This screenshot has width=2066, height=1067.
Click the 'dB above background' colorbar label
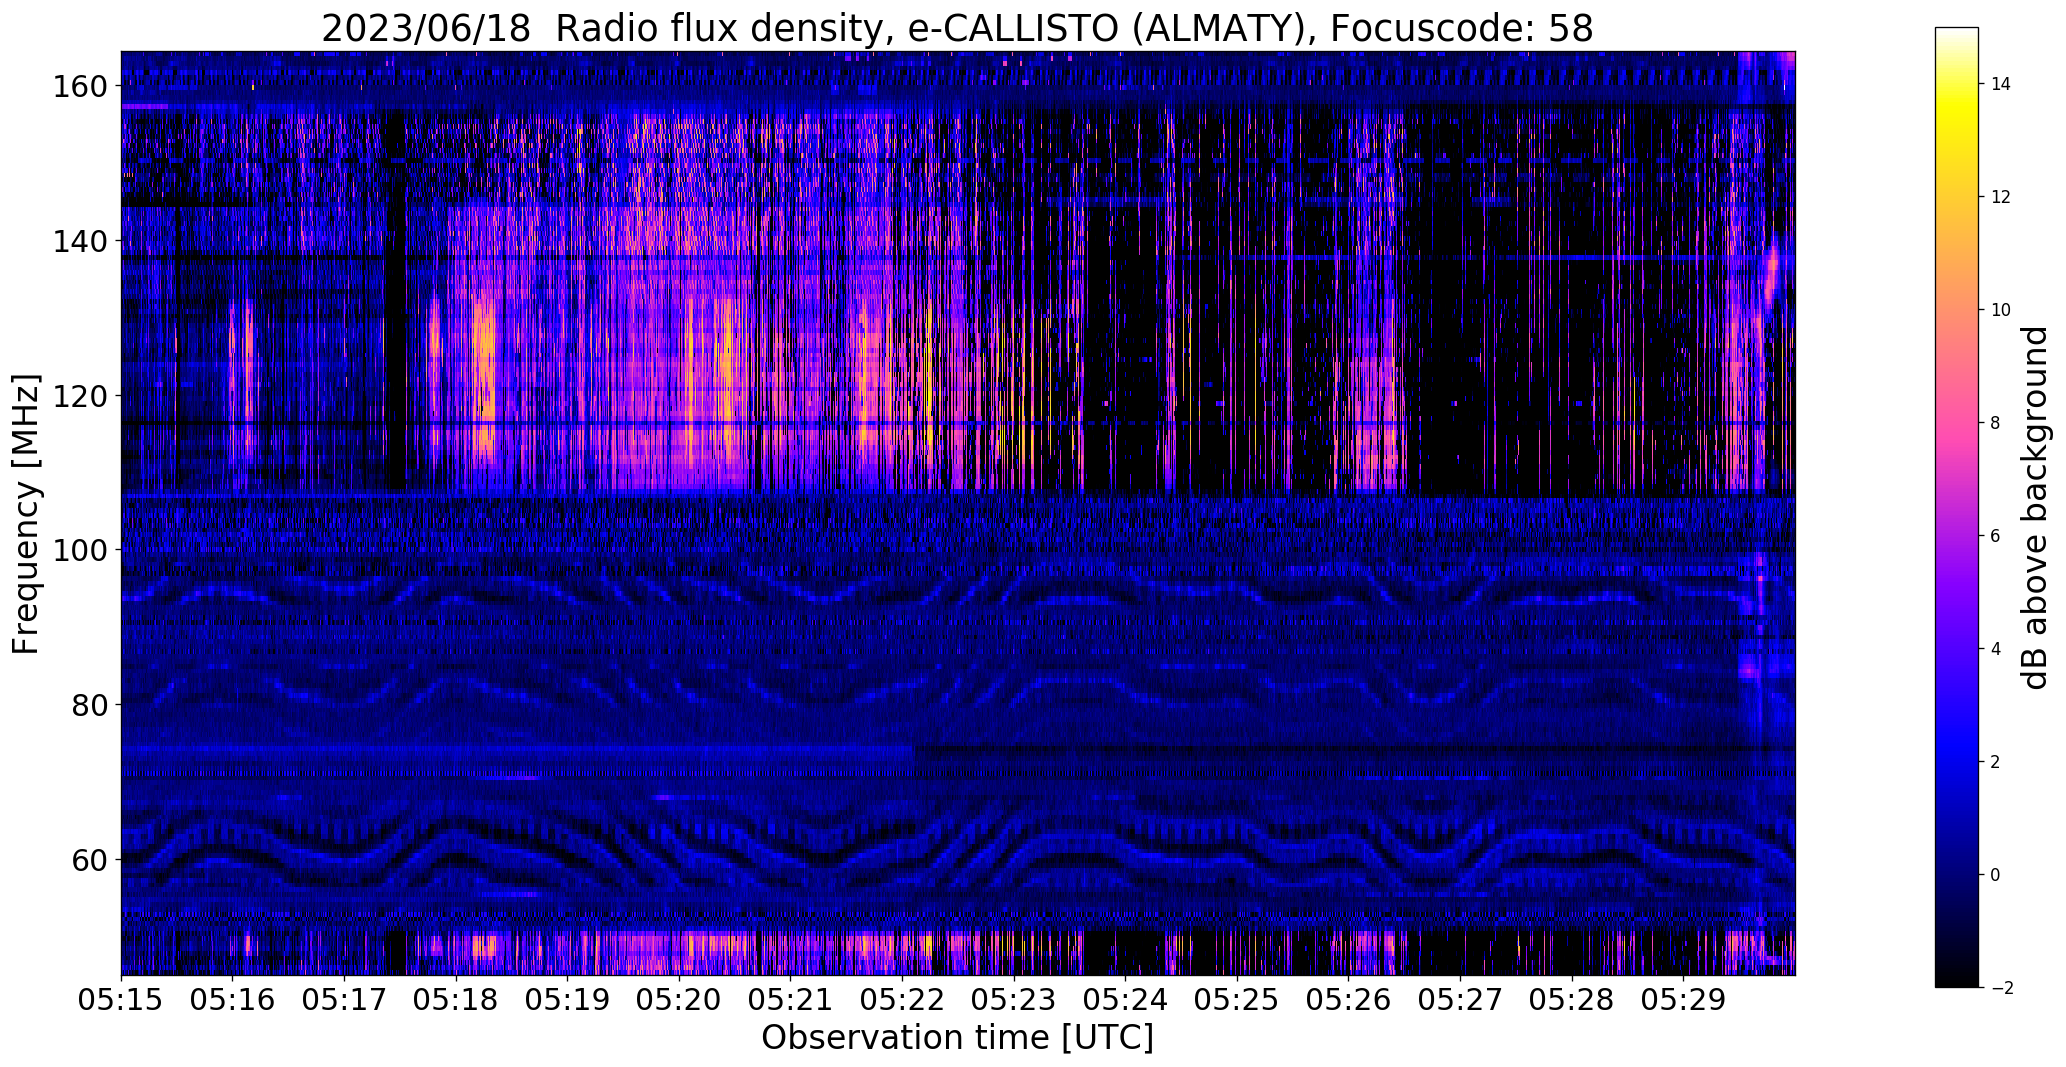[2034, 508]
